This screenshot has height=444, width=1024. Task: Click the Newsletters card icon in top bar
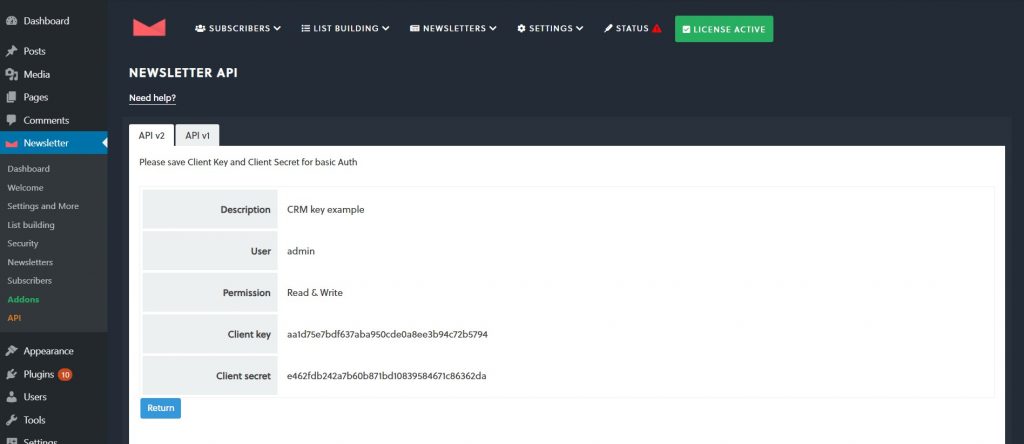coord(415,29)
